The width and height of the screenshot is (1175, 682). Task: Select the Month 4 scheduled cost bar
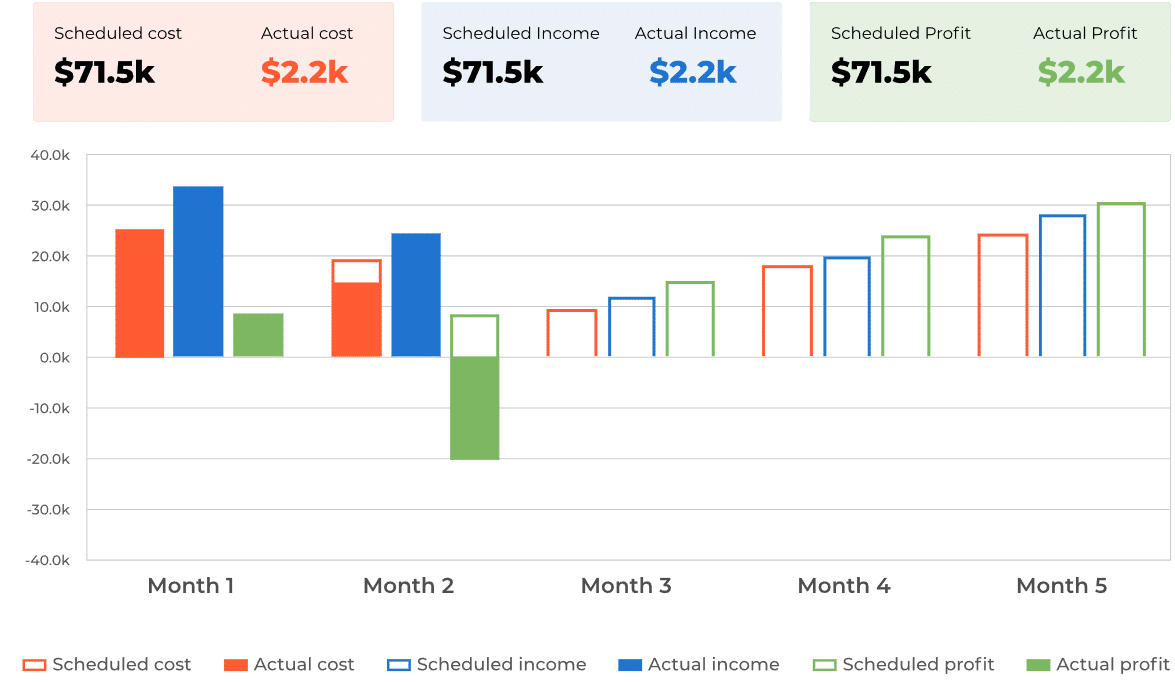tap(788, 311)
